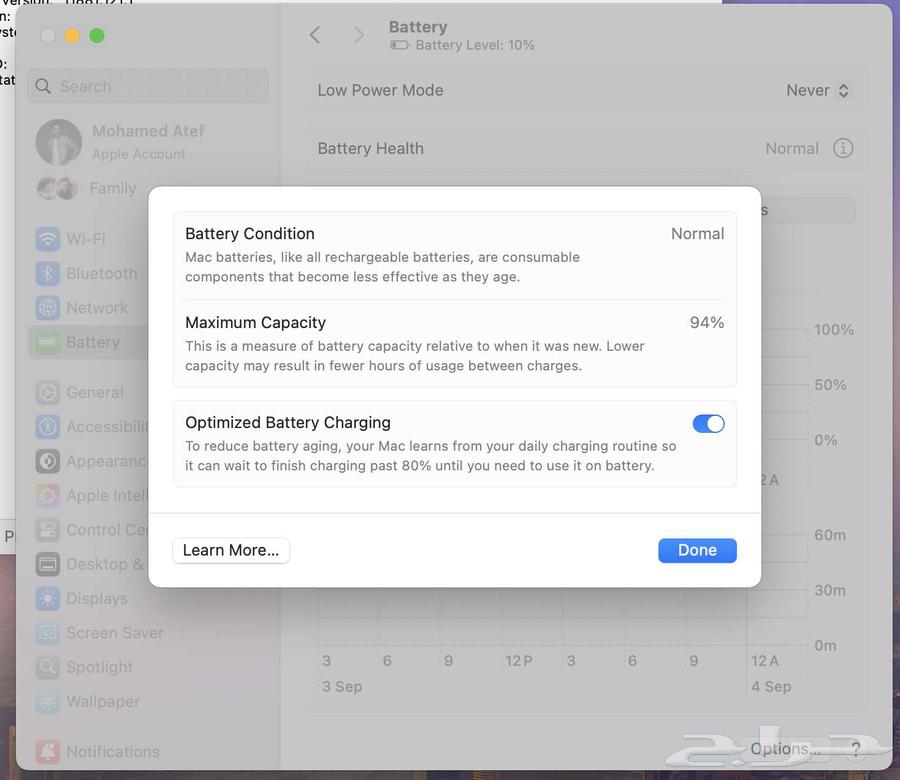
Task: Click the Displays sidebar icon
Action: point(47,598)
